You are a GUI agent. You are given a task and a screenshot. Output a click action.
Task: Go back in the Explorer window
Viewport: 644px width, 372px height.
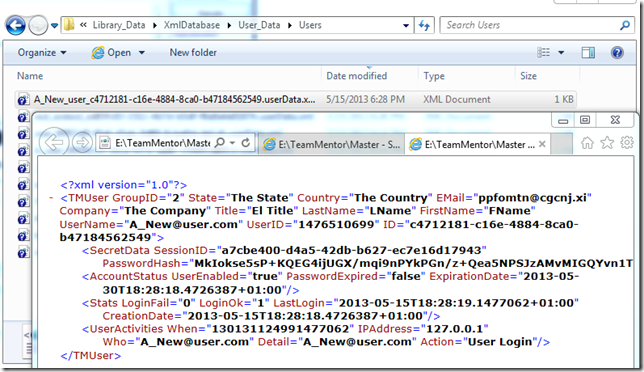point(16,25)
